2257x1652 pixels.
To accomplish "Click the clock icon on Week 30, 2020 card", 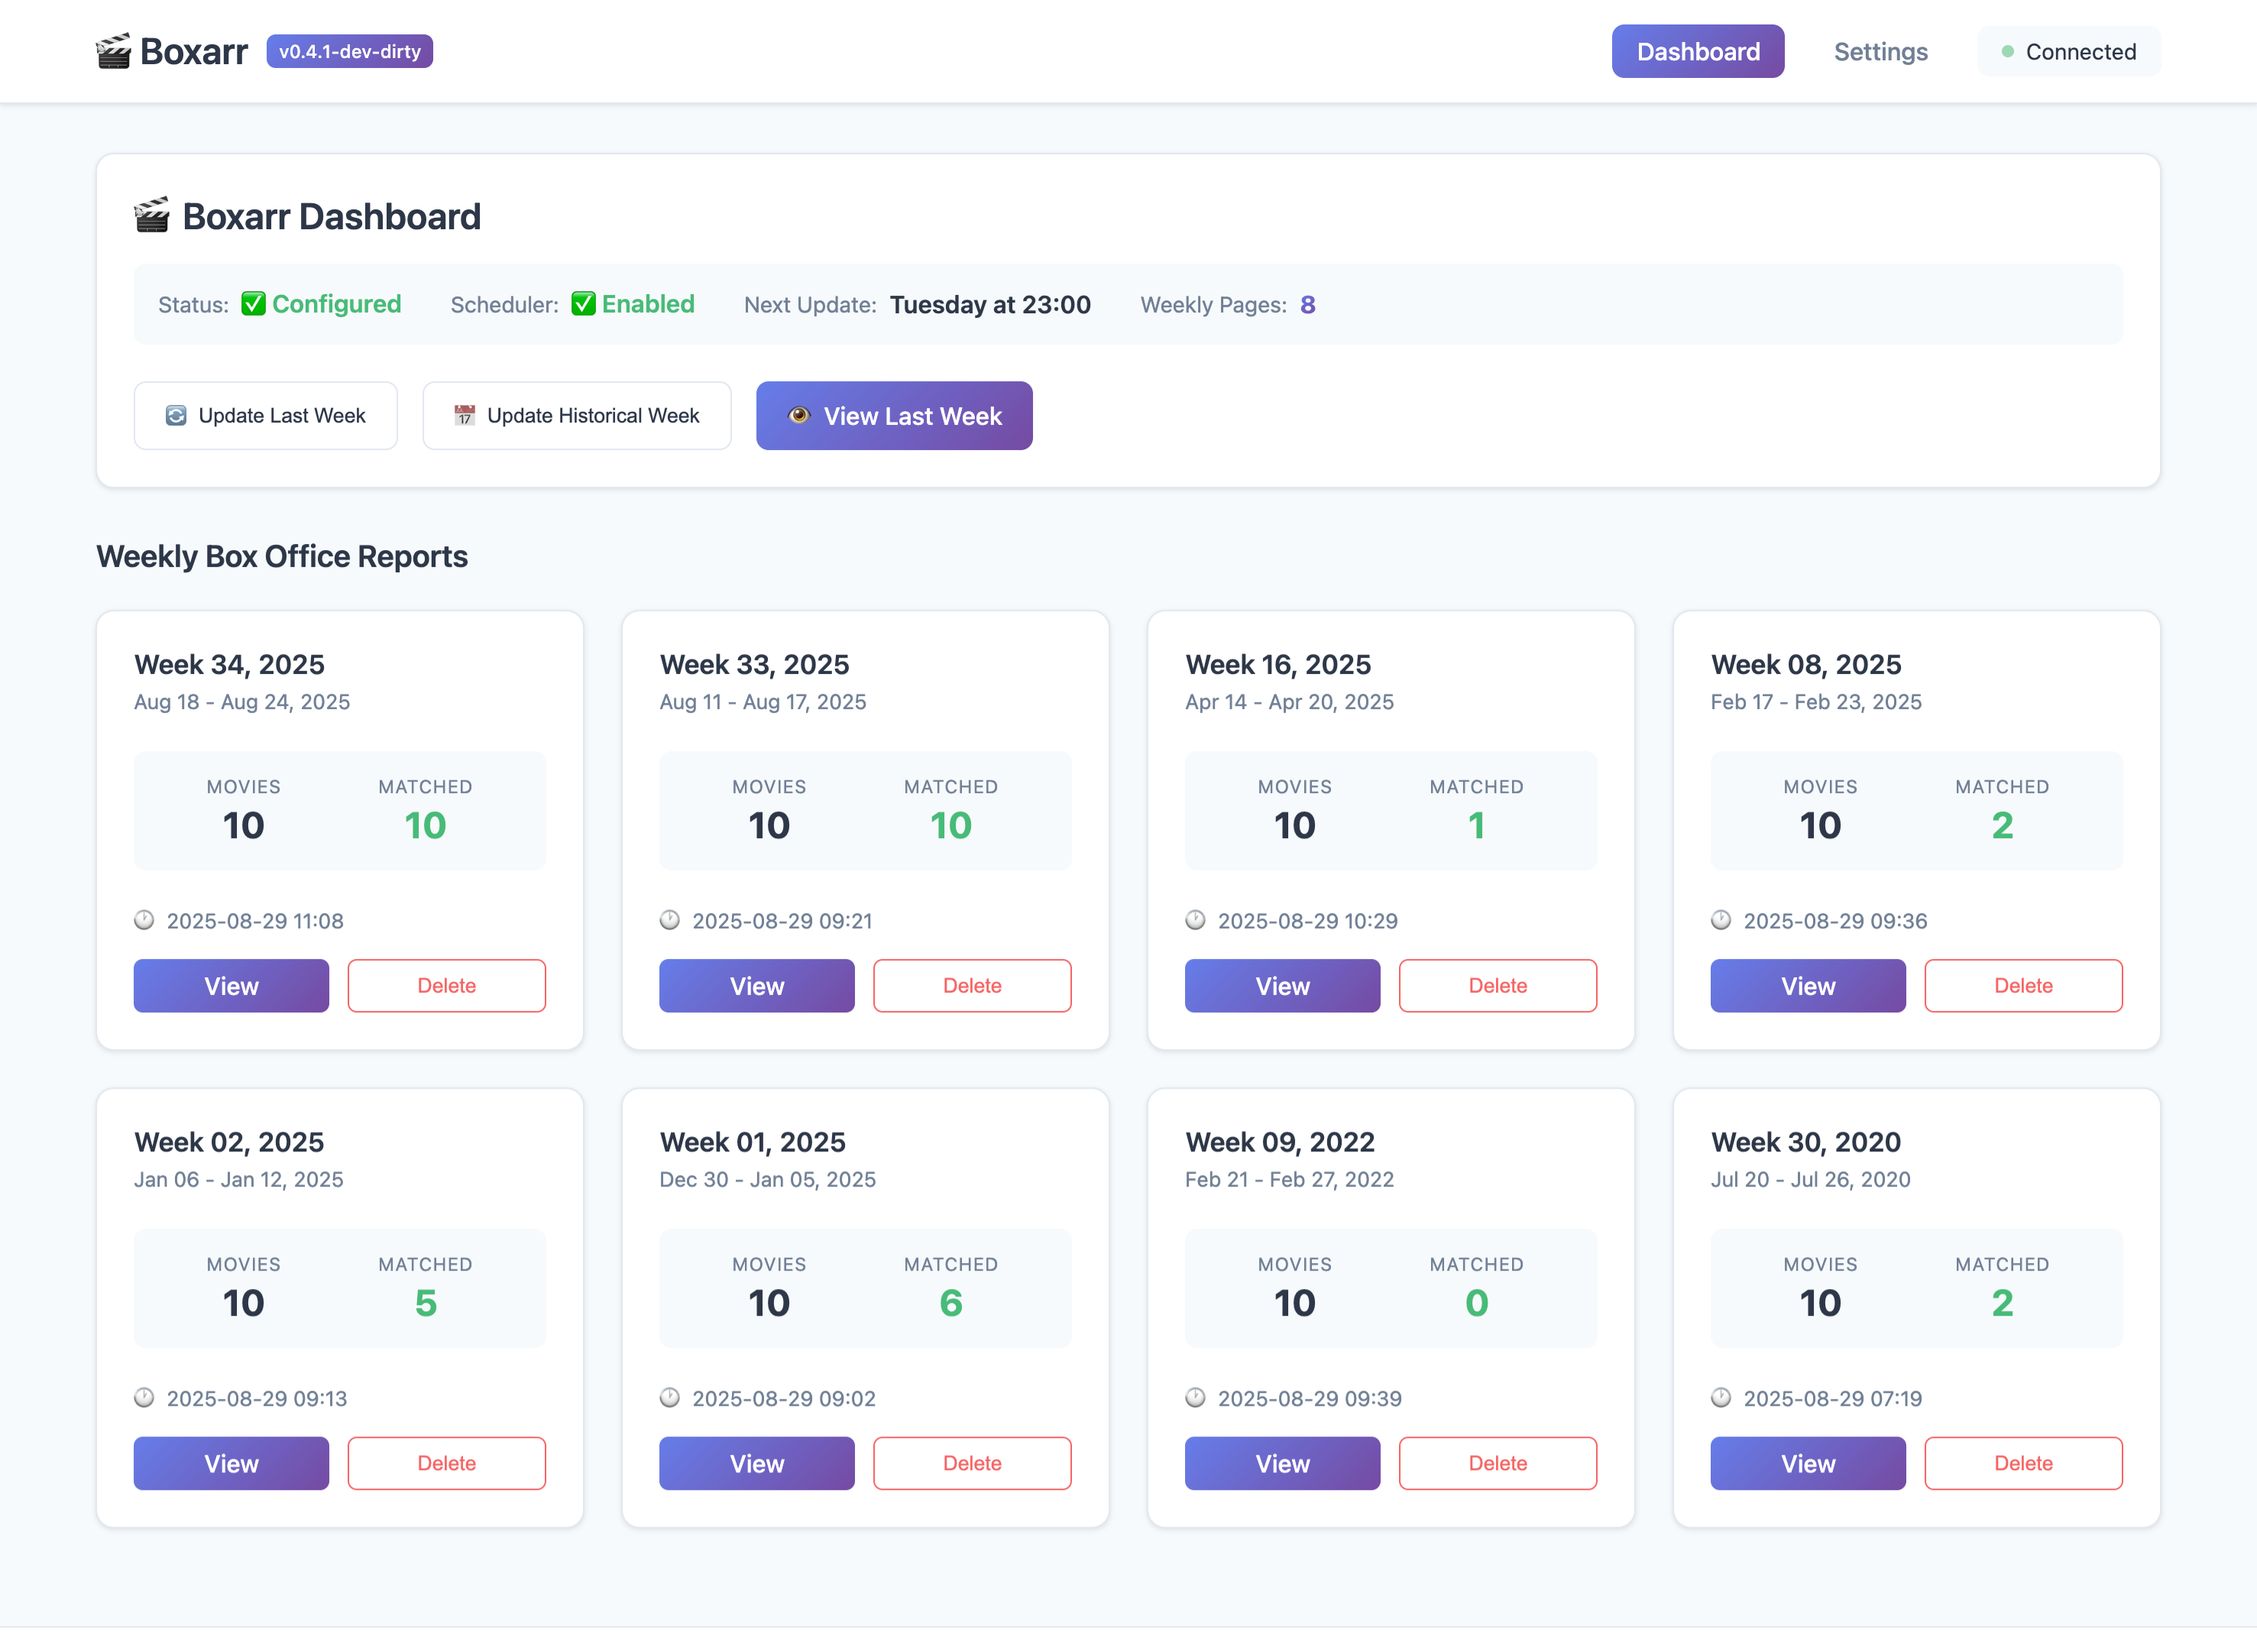I will pyautogui.click(x=1722, y=1398).
